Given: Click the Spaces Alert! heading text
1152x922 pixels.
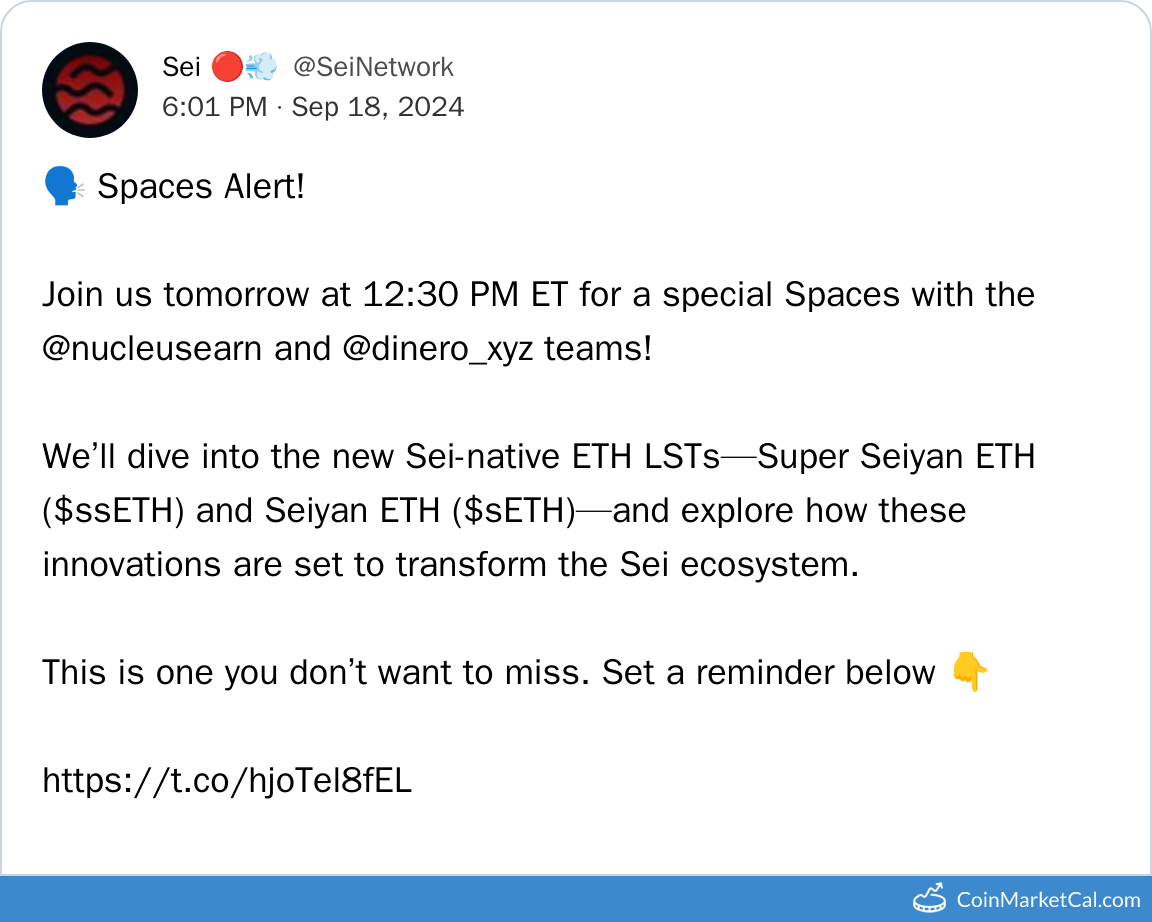Looking at the screenshot, I should point(201,187).
